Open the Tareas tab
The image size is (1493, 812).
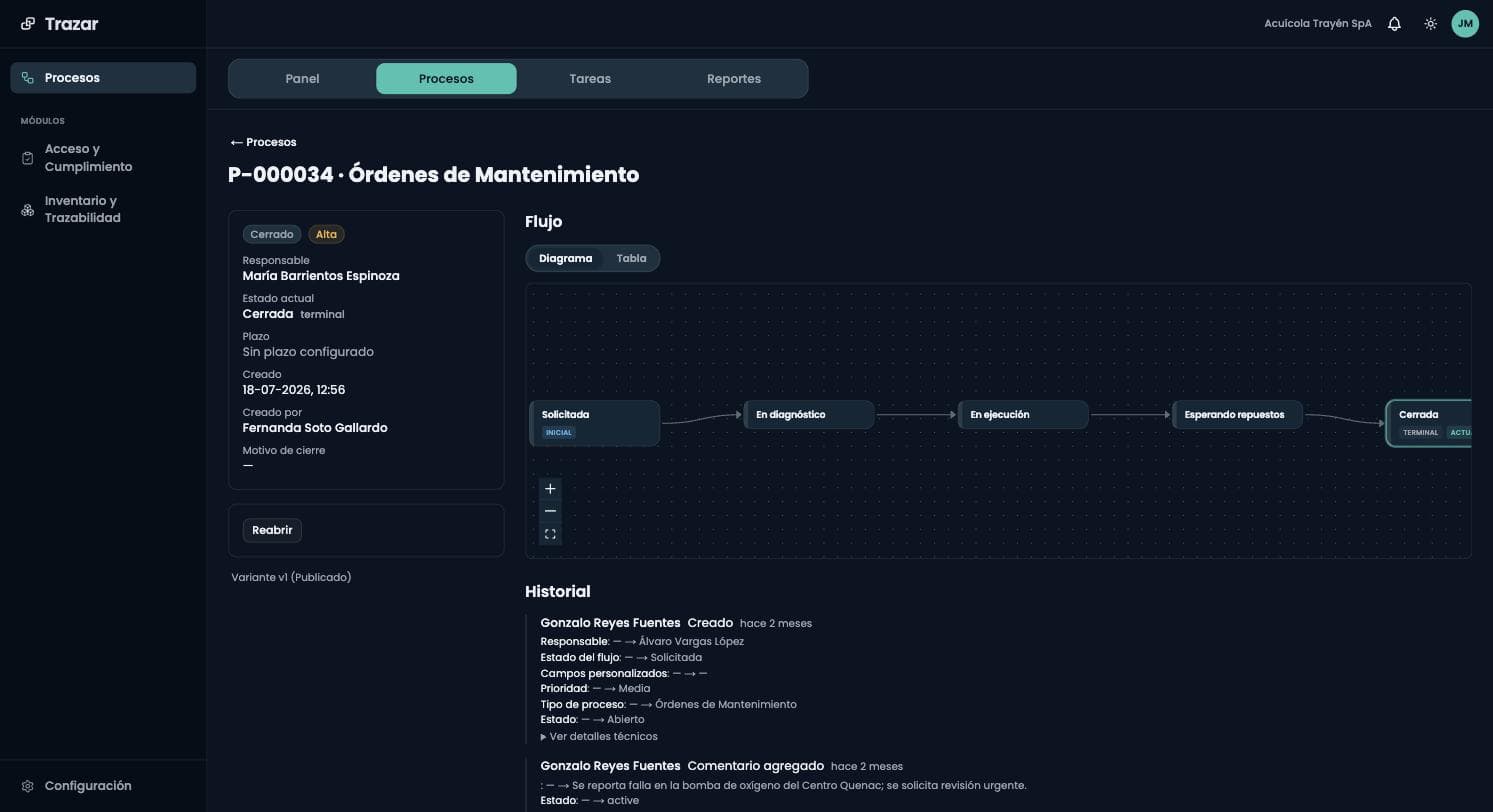click(590, 79)
